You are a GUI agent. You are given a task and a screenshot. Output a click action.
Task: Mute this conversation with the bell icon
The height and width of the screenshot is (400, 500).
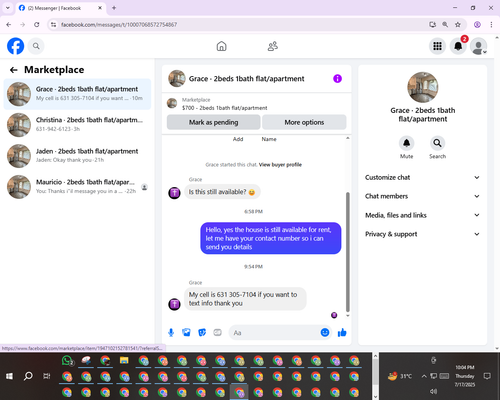point(406,143)
